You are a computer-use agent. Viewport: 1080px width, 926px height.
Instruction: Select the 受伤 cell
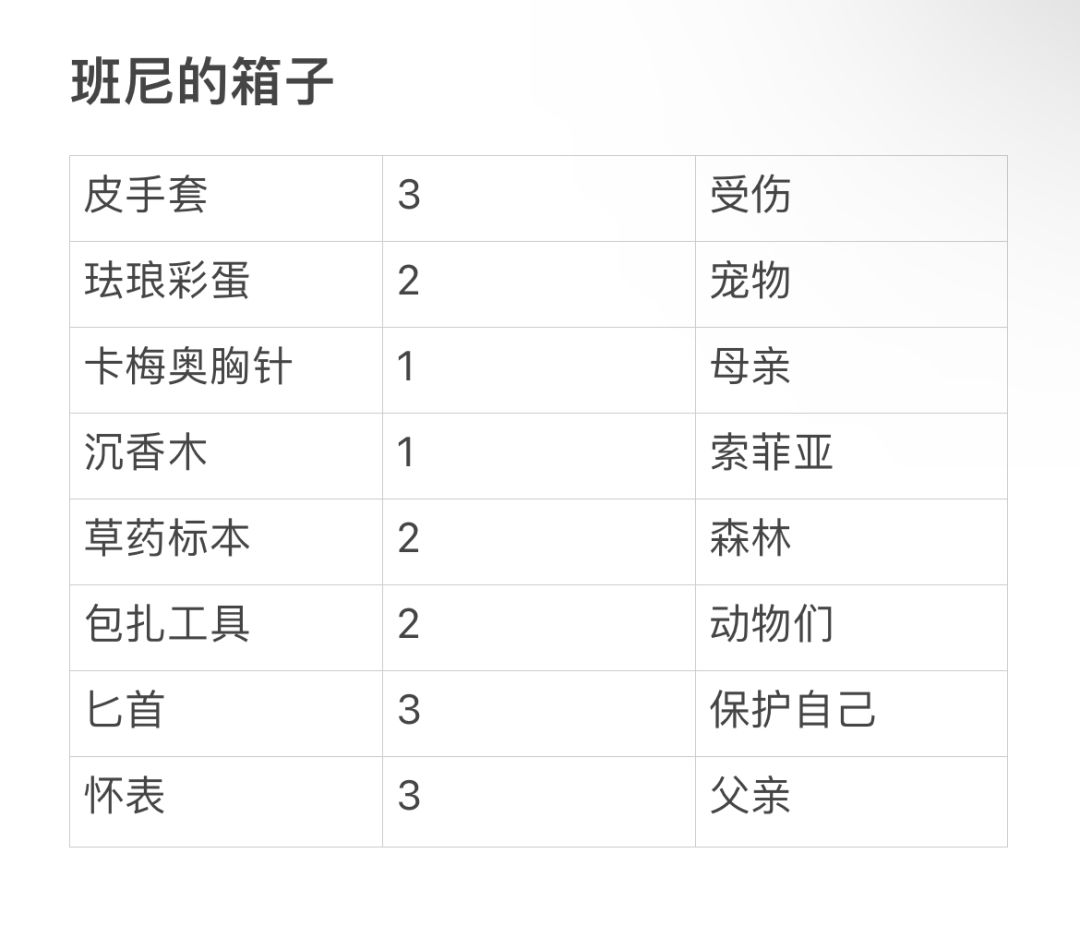(x=750, y=195)
